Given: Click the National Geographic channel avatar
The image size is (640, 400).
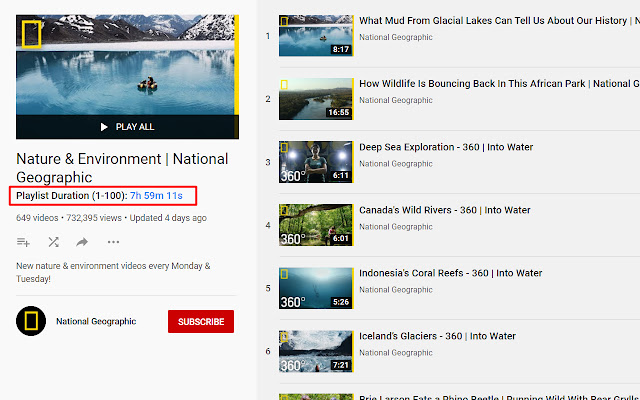Looking at the screenshot, I should click(32, 321).
